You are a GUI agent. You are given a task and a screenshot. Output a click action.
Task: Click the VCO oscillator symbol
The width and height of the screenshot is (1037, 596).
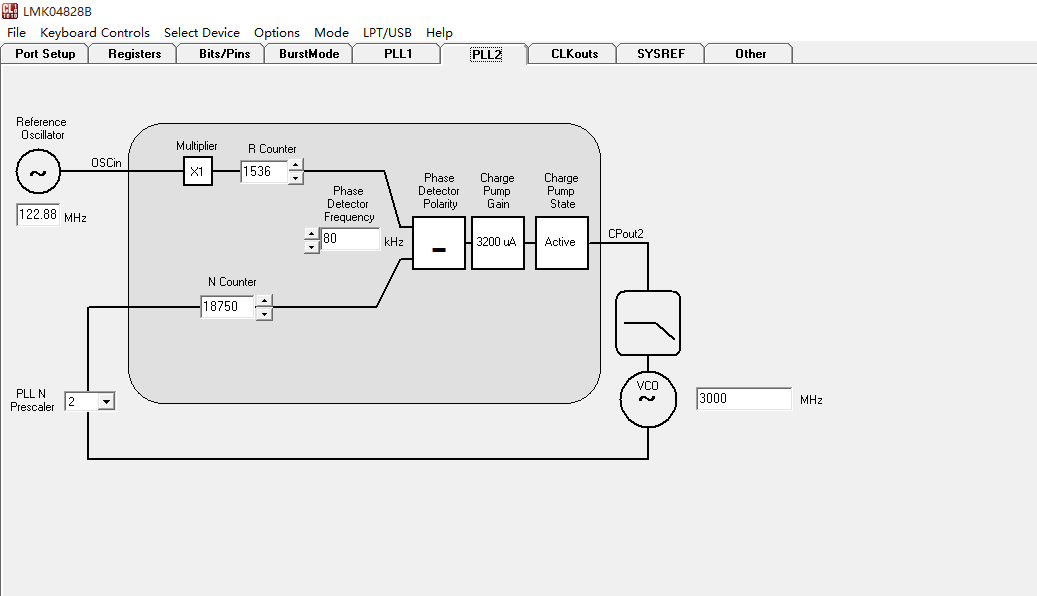tap(648, 400)
